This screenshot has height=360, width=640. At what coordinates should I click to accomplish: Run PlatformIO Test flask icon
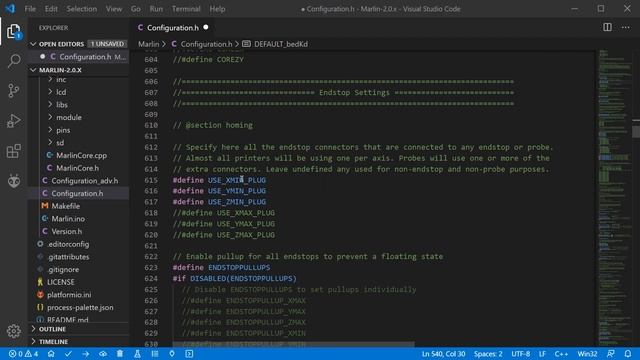[x=137, y=354]
